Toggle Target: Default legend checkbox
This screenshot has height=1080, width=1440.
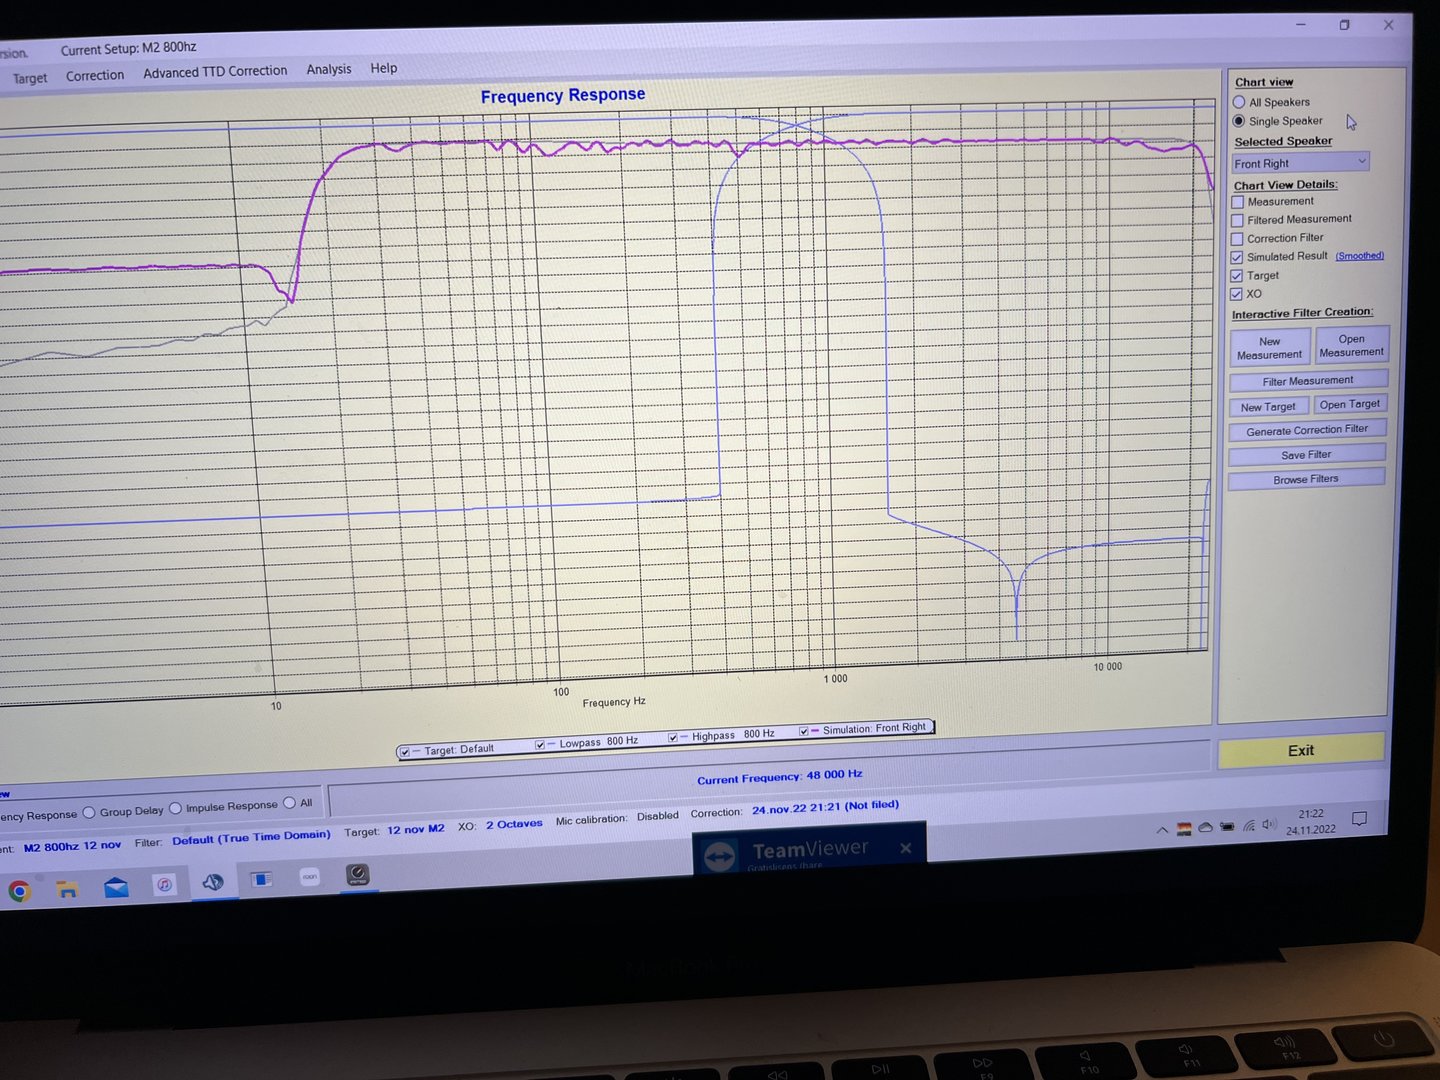[404, 752]
